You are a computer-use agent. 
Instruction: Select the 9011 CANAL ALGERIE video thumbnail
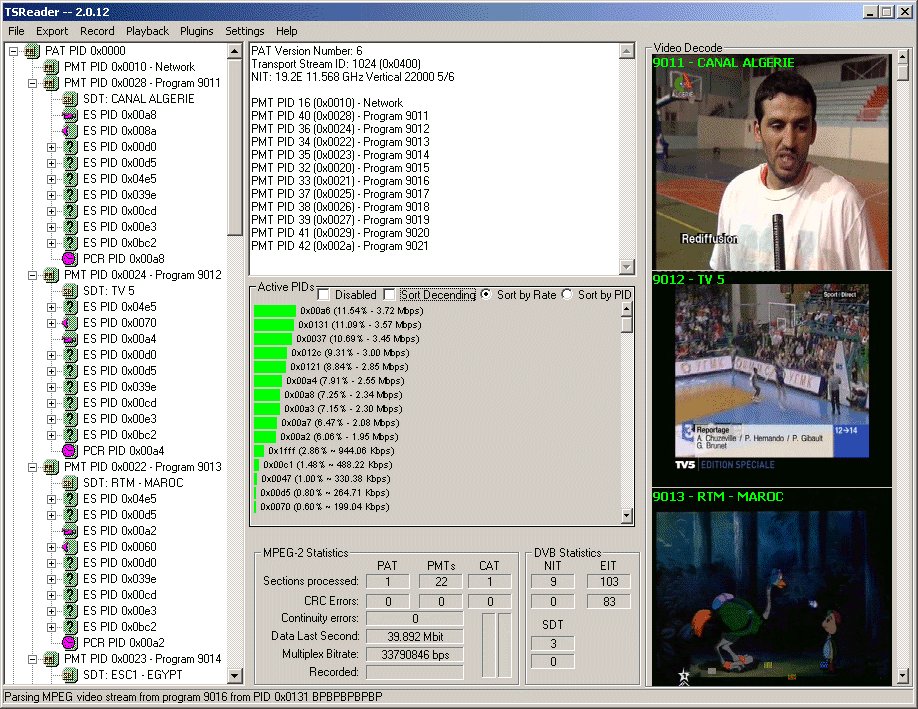[x=772, y=162]
